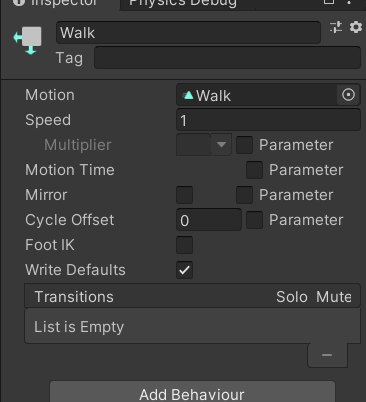Tick the Cycle Offset Parameter checkbox
This screenshot has height=402, width=366.
click(254, 220)
